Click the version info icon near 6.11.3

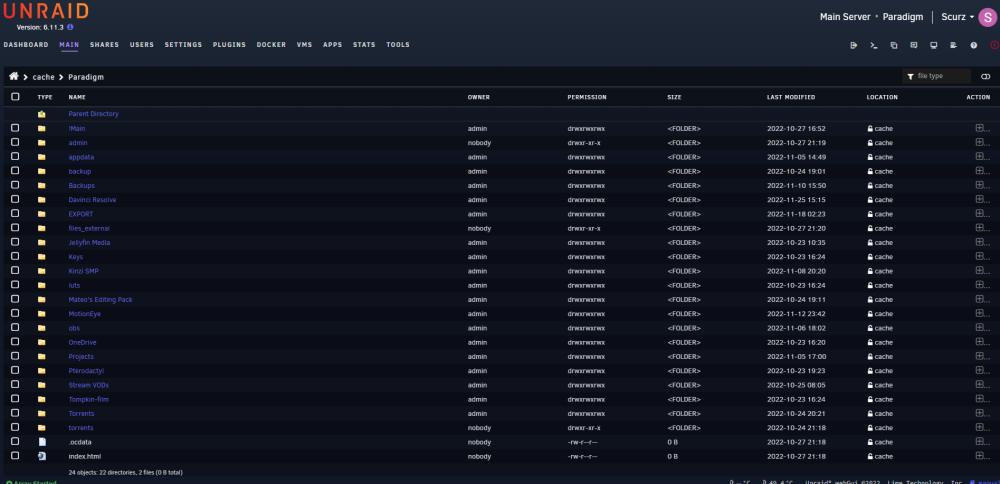(x=70, y=27)
